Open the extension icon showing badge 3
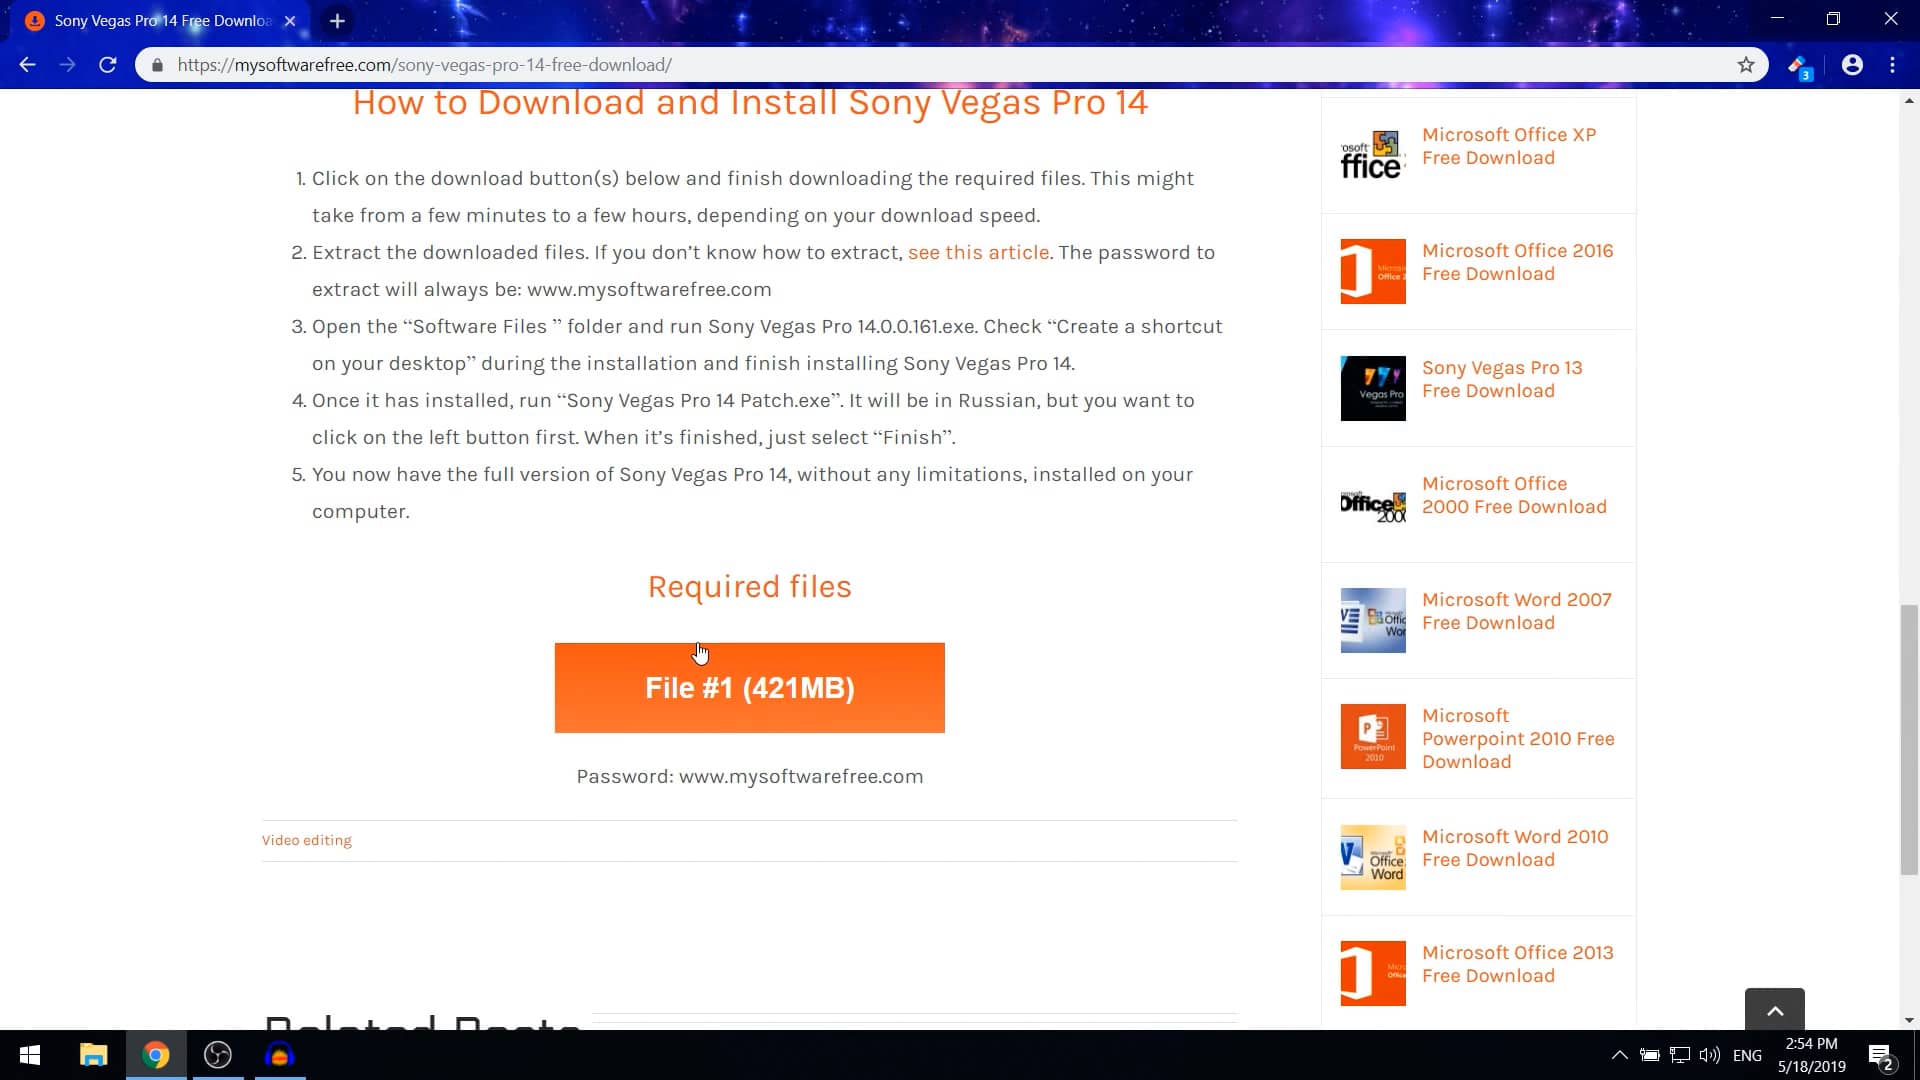Viewport: 1920px width, 1080px height. (x=1798, y=64)
